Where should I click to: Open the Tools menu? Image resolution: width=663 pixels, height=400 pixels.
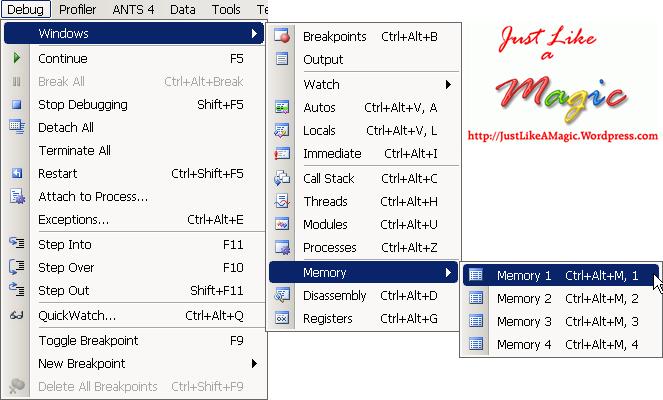[x=226, y=9]
